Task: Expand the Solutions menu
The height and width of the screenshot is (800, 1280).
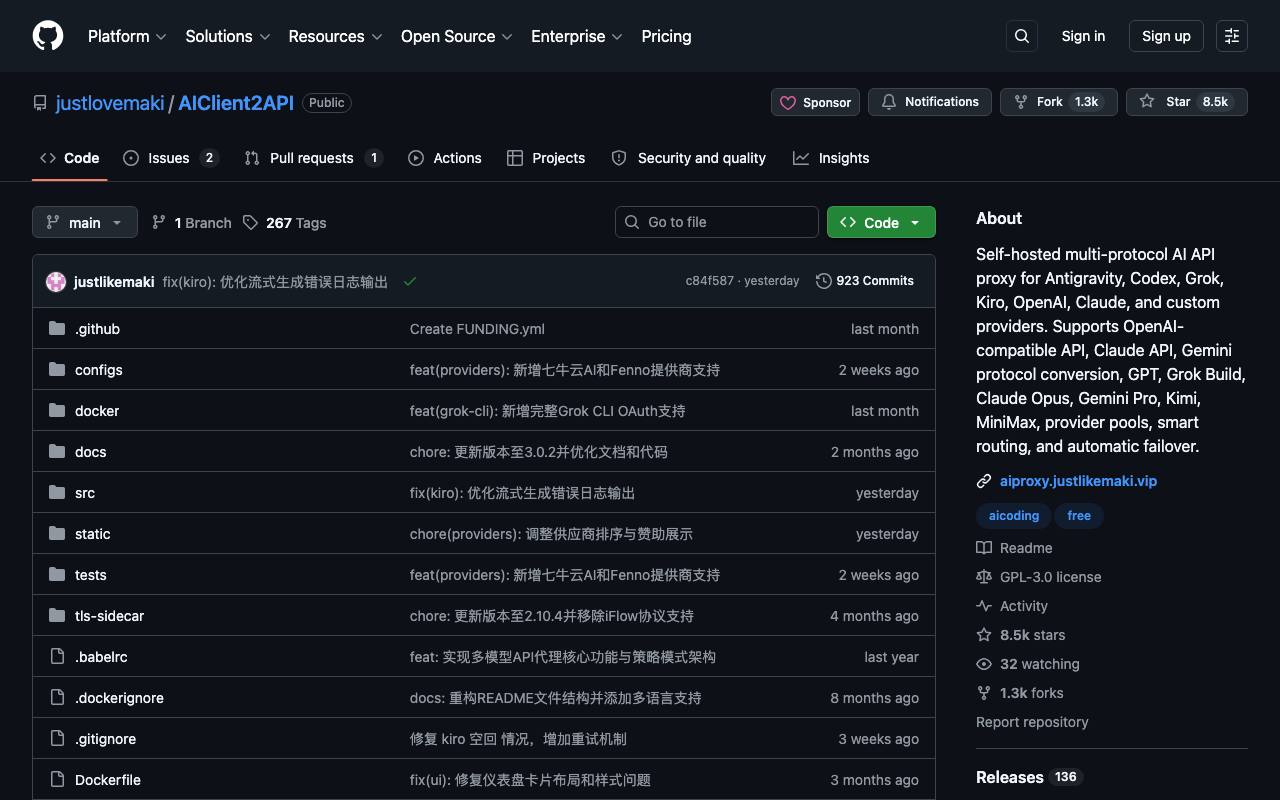Action: point(228,36)
